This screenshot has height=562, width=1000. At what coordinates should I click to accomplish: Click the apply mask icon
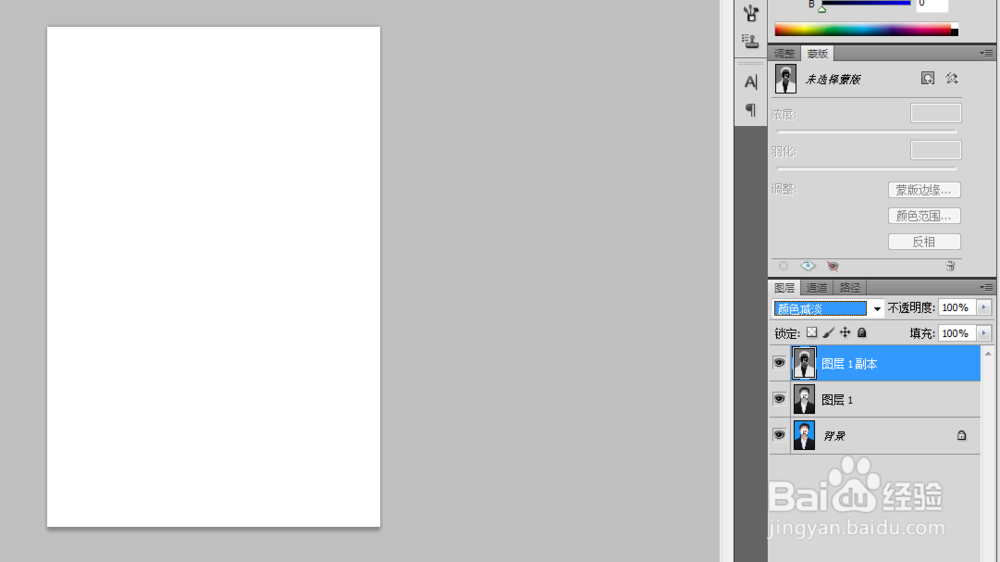808,266
